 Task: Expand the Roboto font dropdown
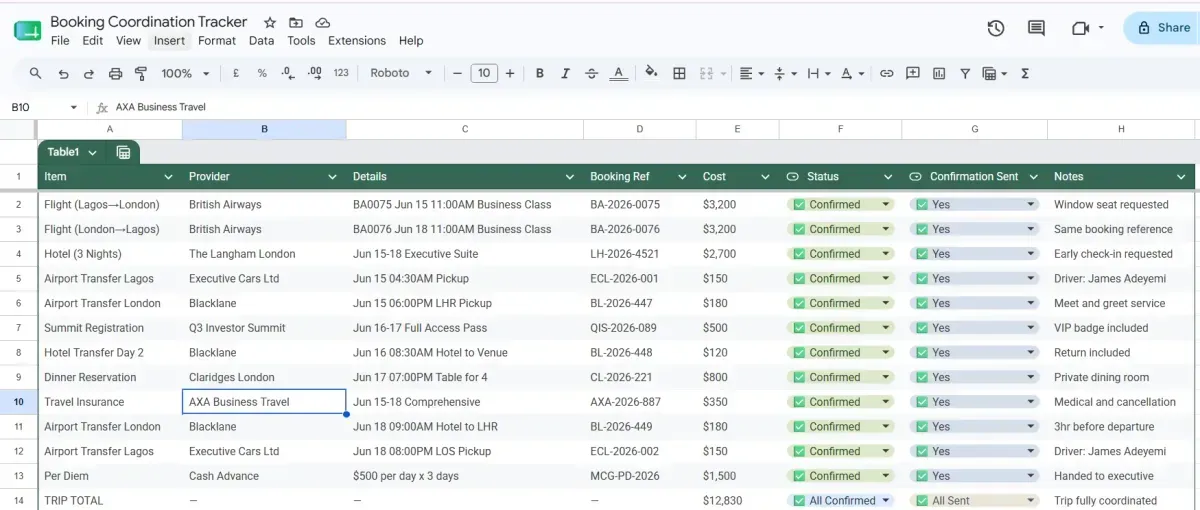coord(402,73)
